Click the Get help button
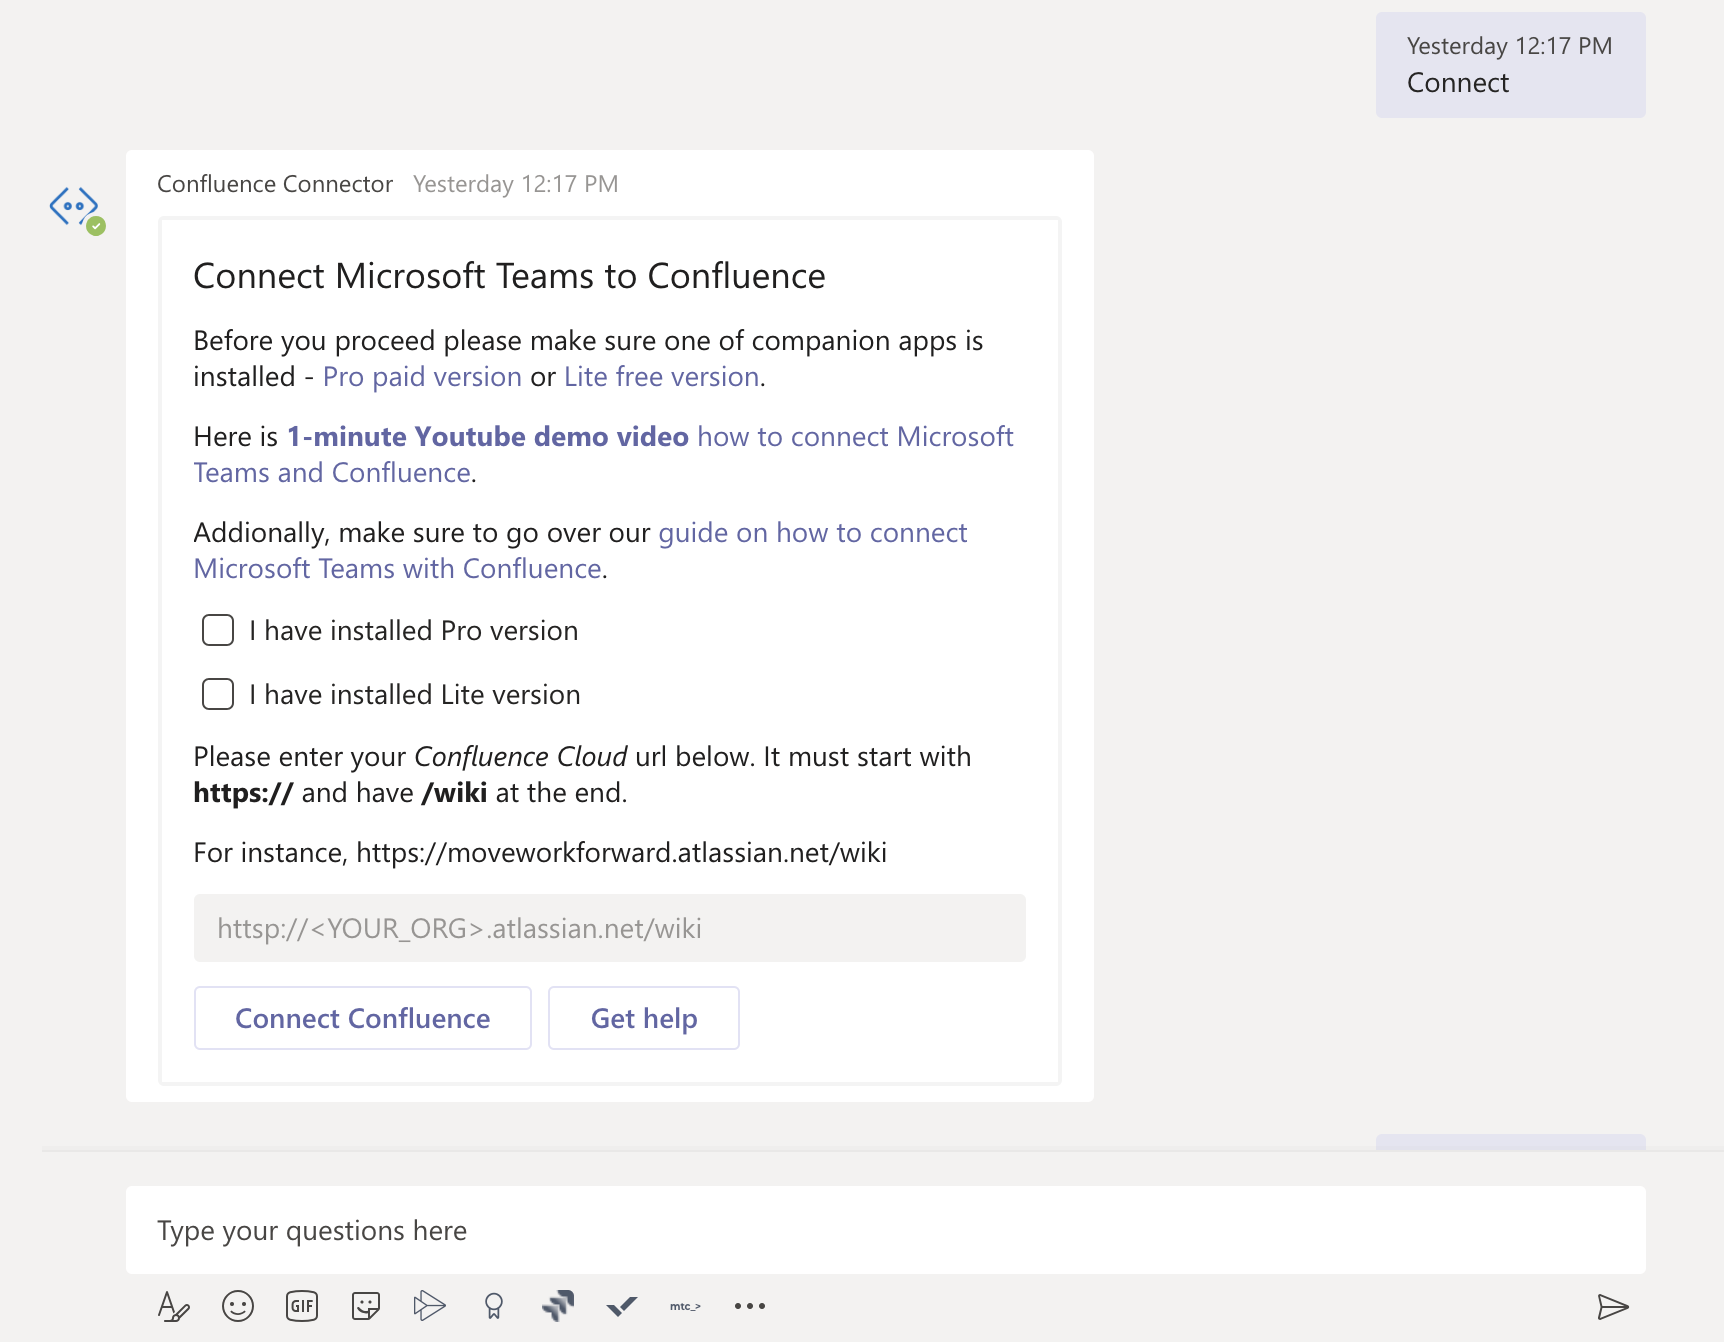Viewport: 1724px width, 1342px height. click(x=643, y=1018)
